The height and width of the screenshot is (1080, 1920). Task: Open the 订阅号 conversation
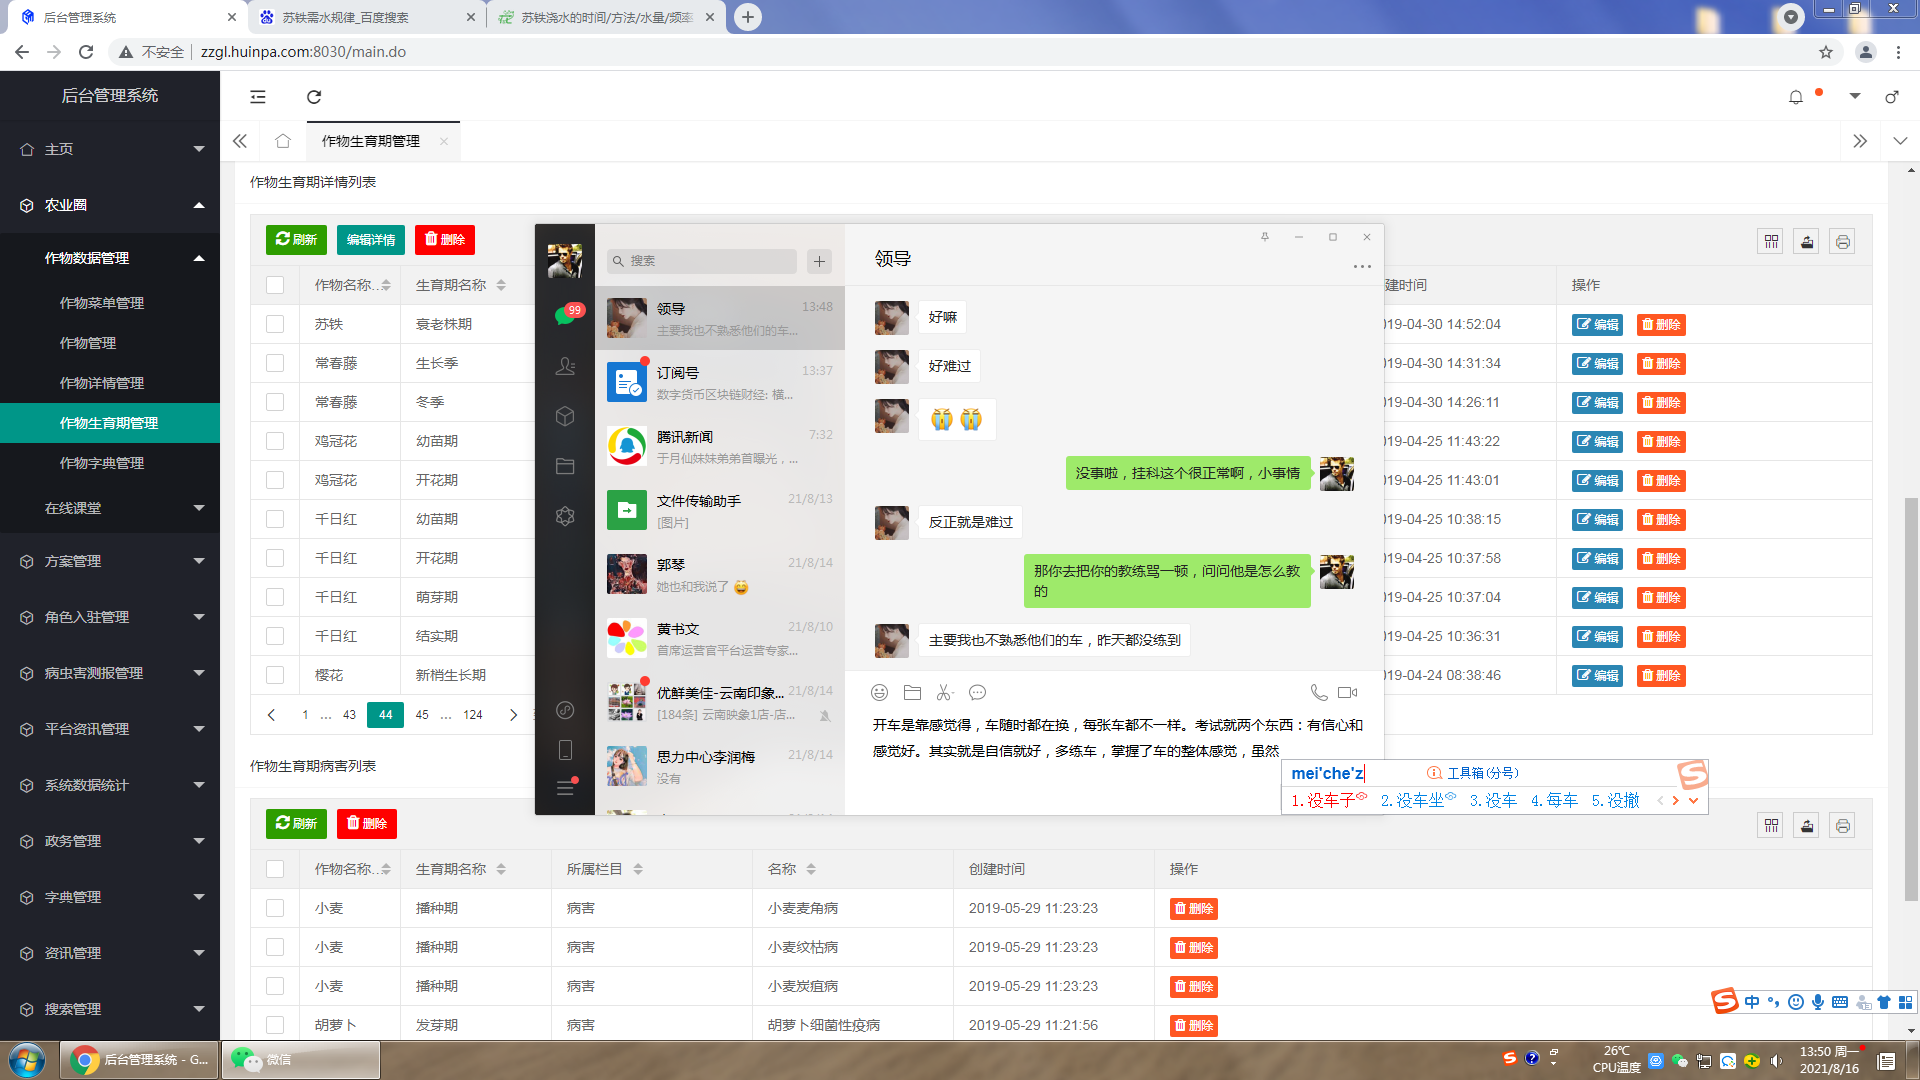pyautogui.click(x=720, y=382)
